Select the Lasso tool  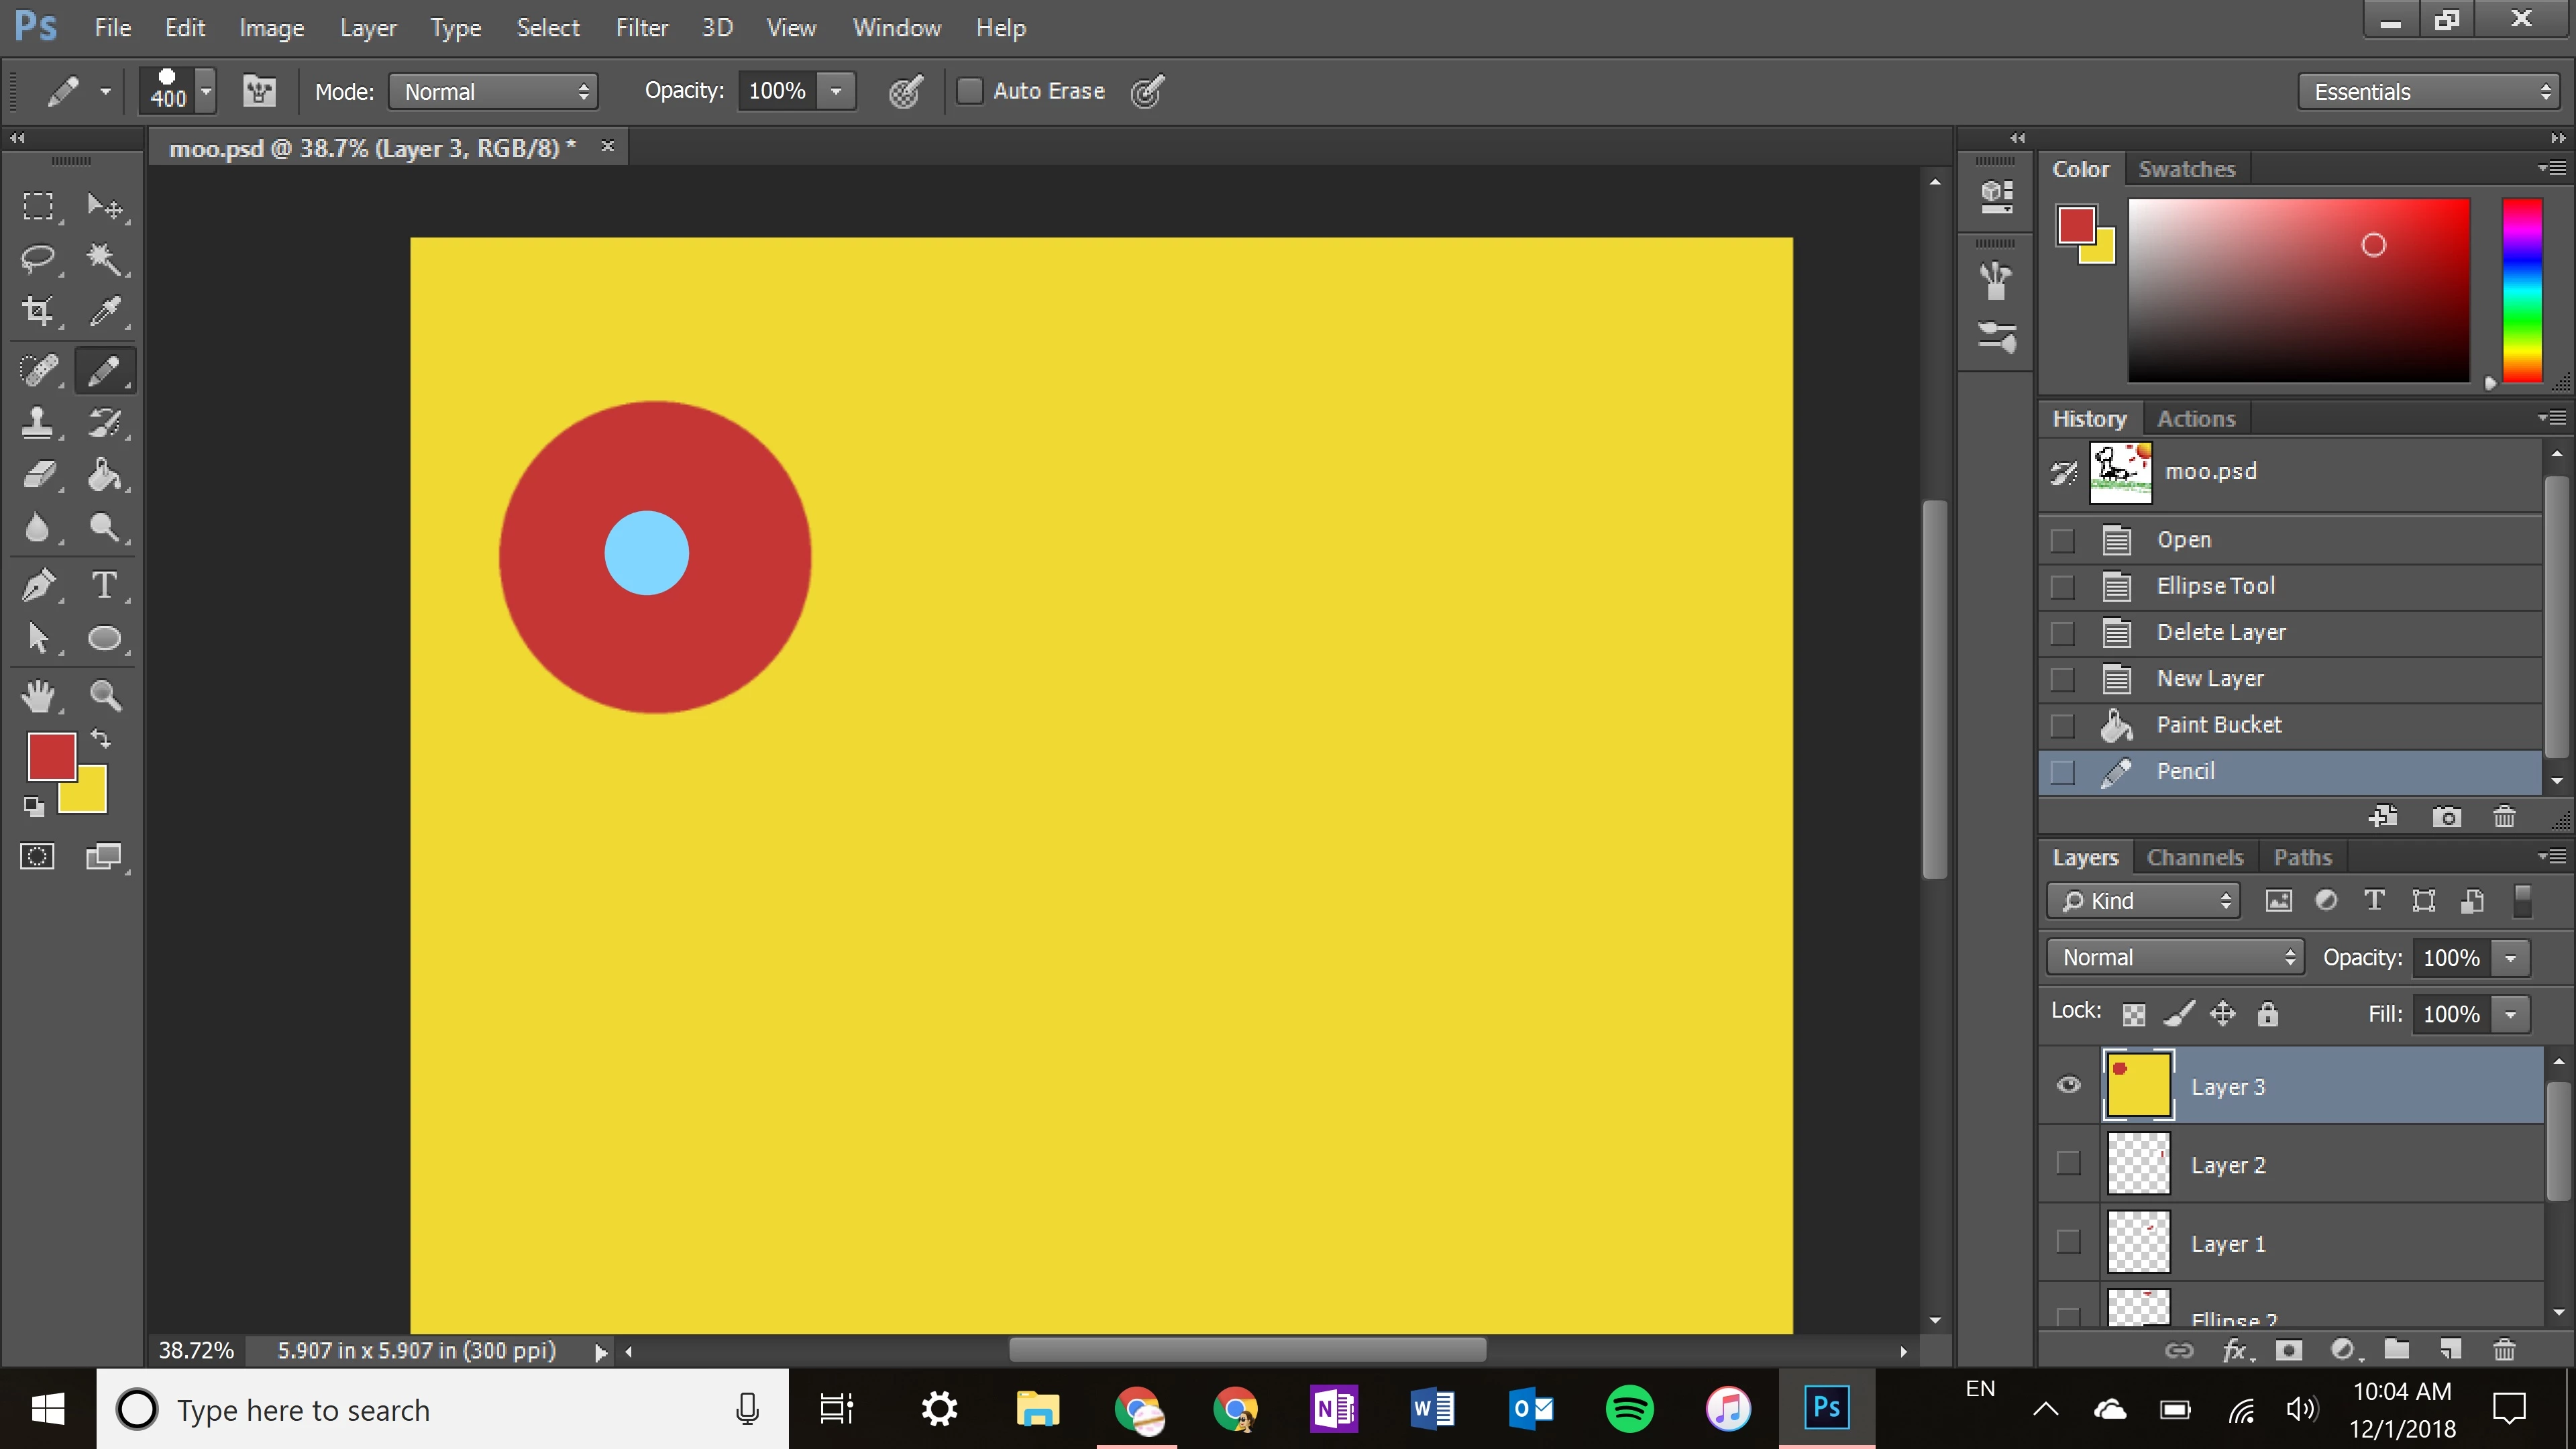coord(38,259)
